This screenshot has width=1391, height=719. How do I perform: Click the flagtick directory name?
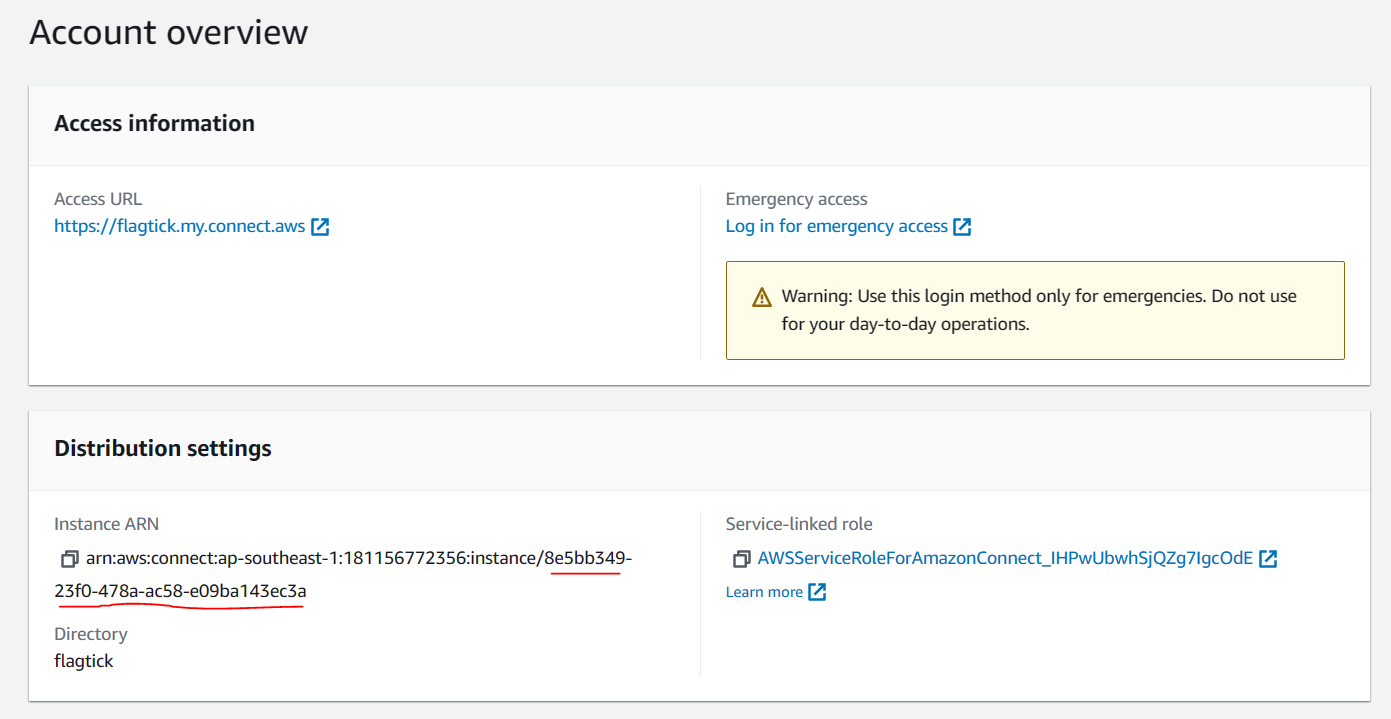84,661
